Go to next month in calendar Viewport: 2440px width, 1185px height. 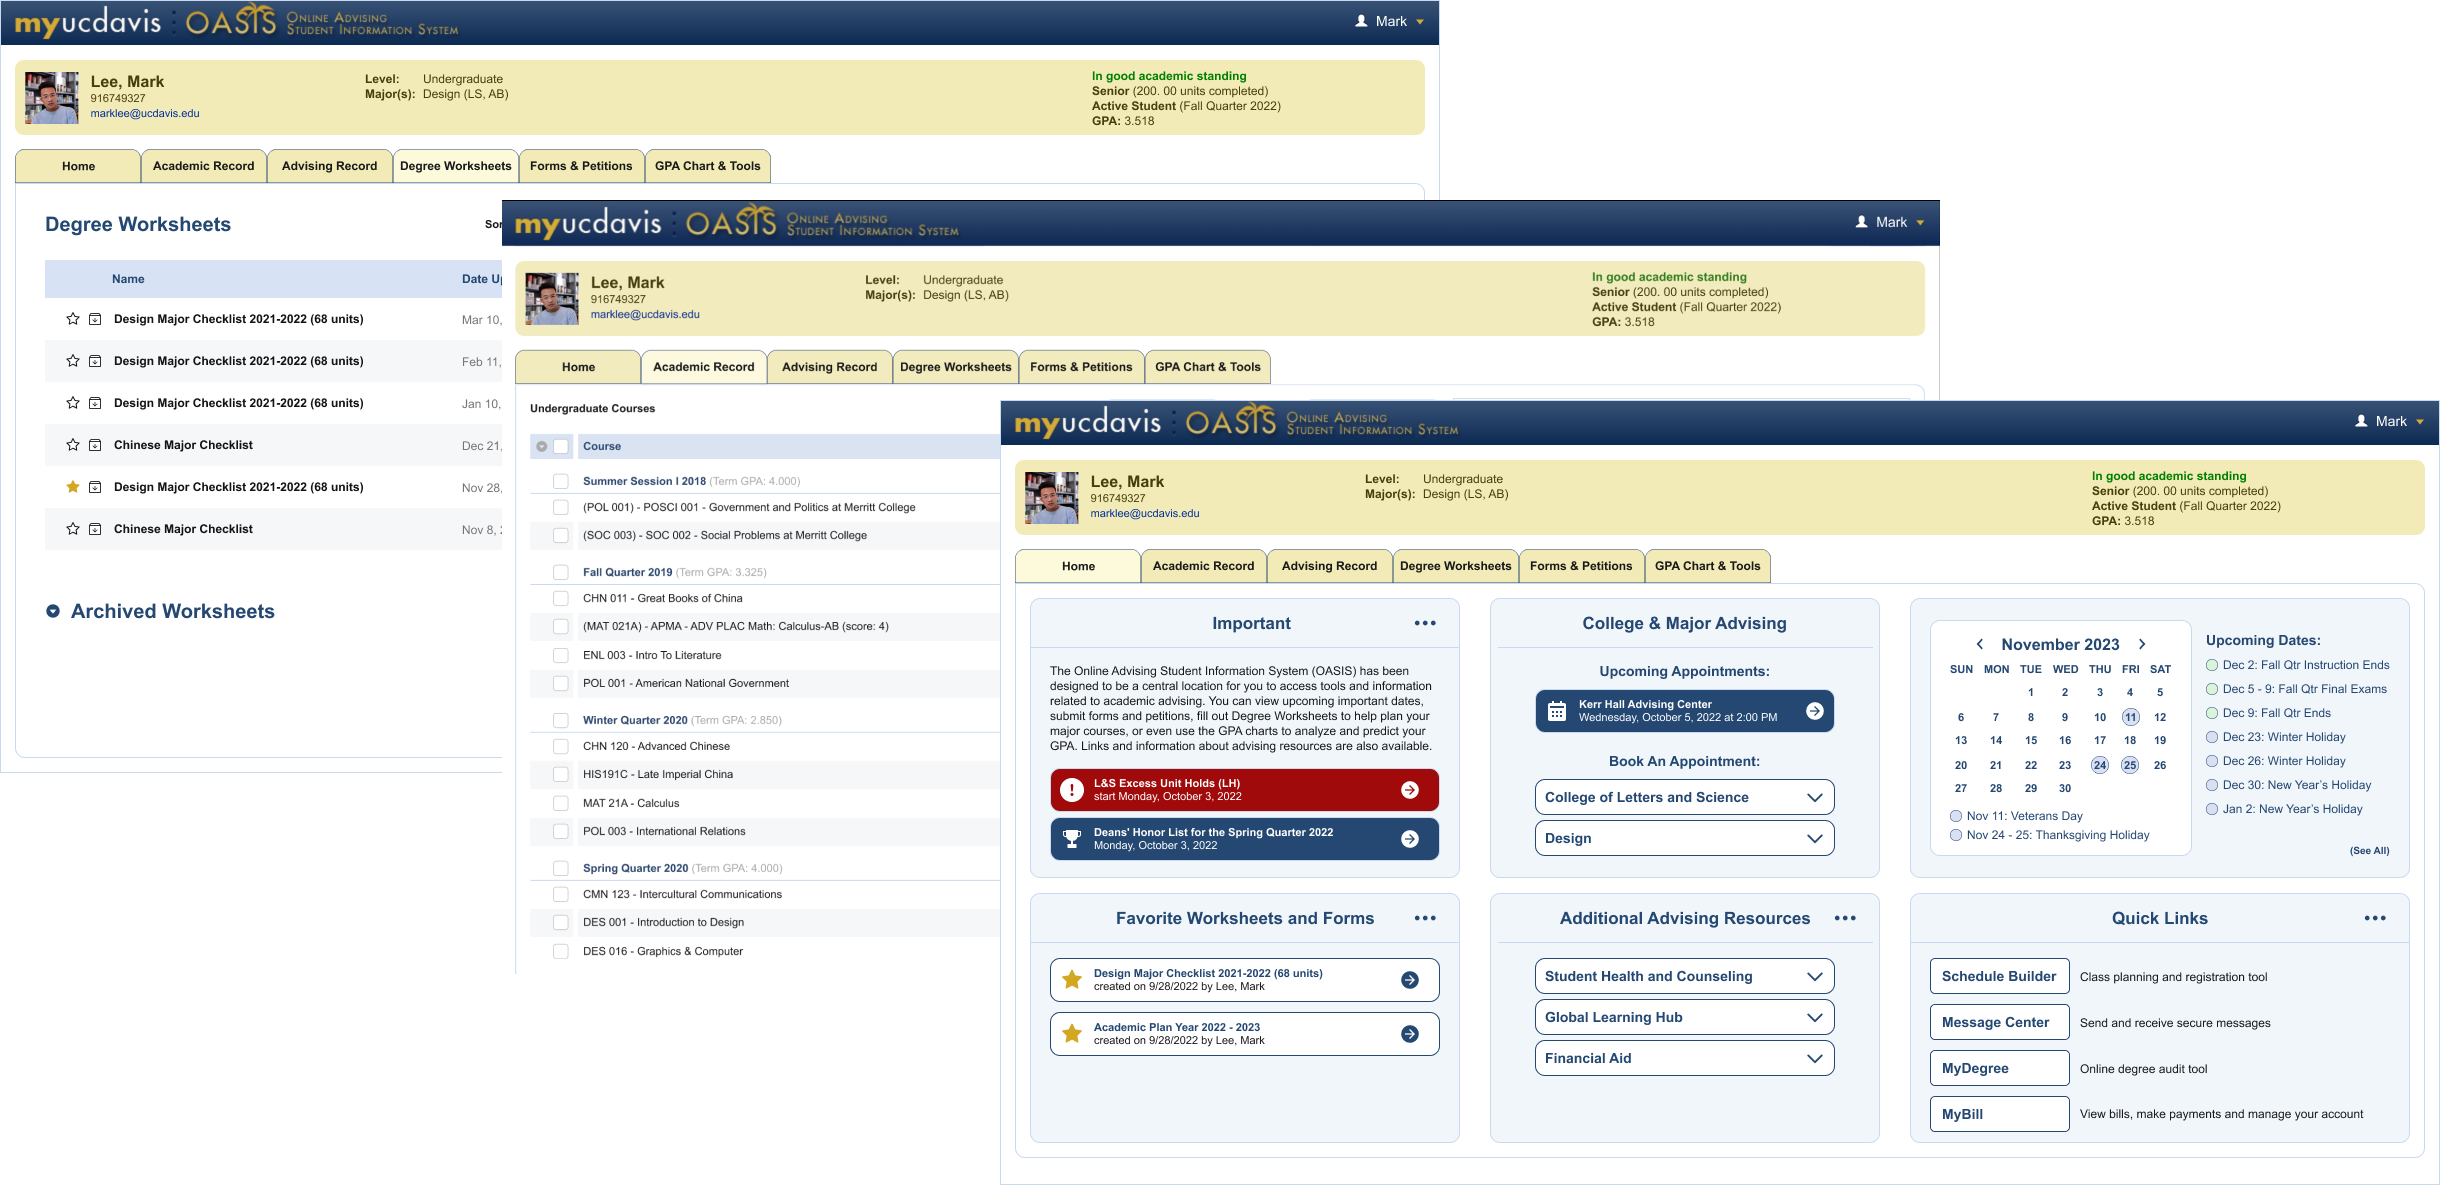tap(2142, 644)
